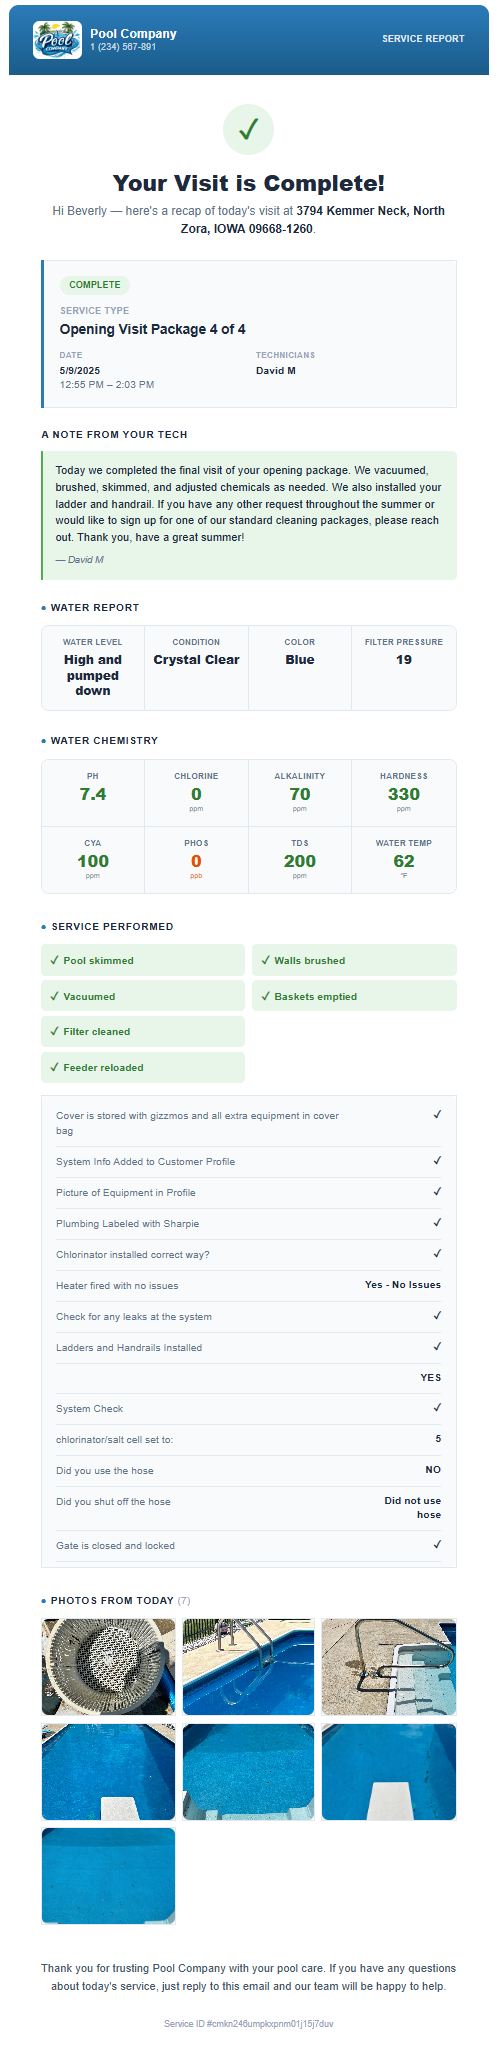Click the checkmark beside Walls brushed

point(265,960)
